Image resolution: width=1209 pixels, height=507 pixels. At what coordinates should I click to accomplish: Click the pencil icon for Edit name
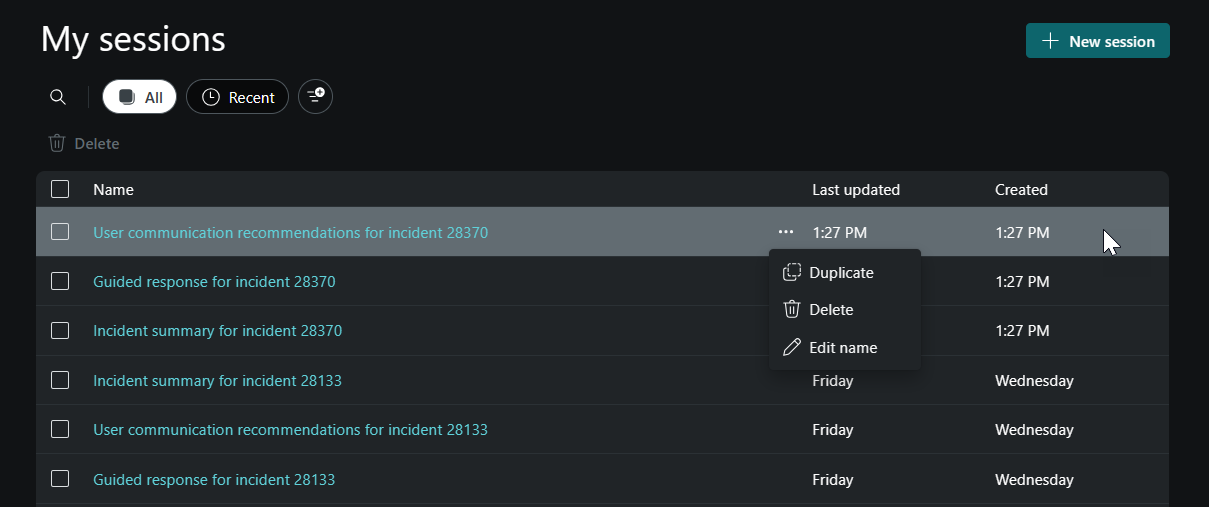(792, 347)
